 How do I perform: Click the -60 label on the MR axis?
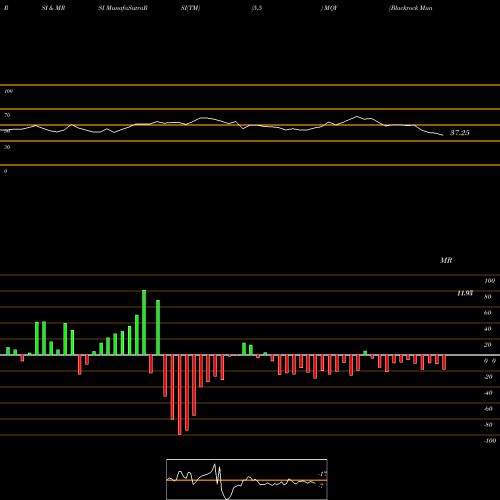click(488, 409)
